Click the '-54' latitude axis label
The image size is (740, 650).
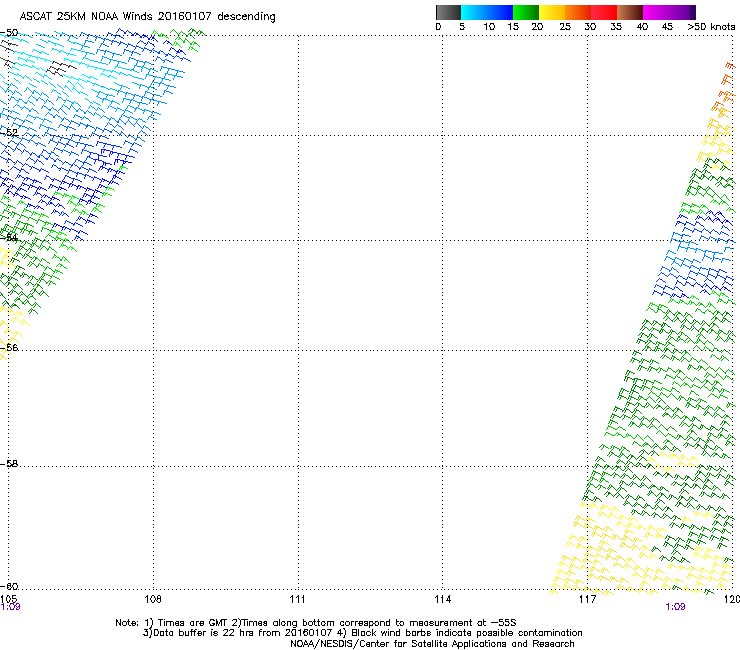9,237
